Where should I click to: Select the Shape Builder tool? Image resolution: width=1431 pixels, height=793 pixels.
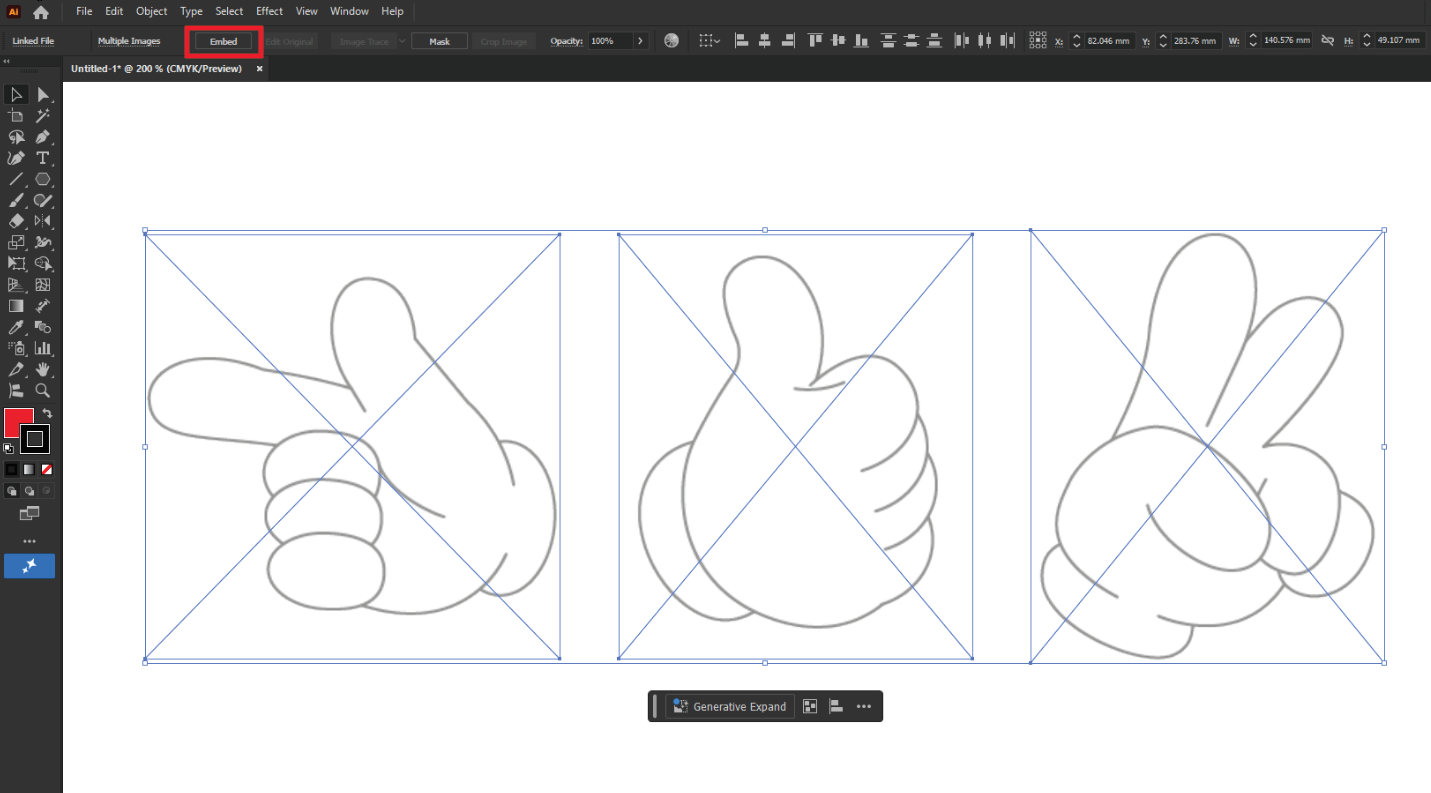pyautogui.click(x=43, y=264)
